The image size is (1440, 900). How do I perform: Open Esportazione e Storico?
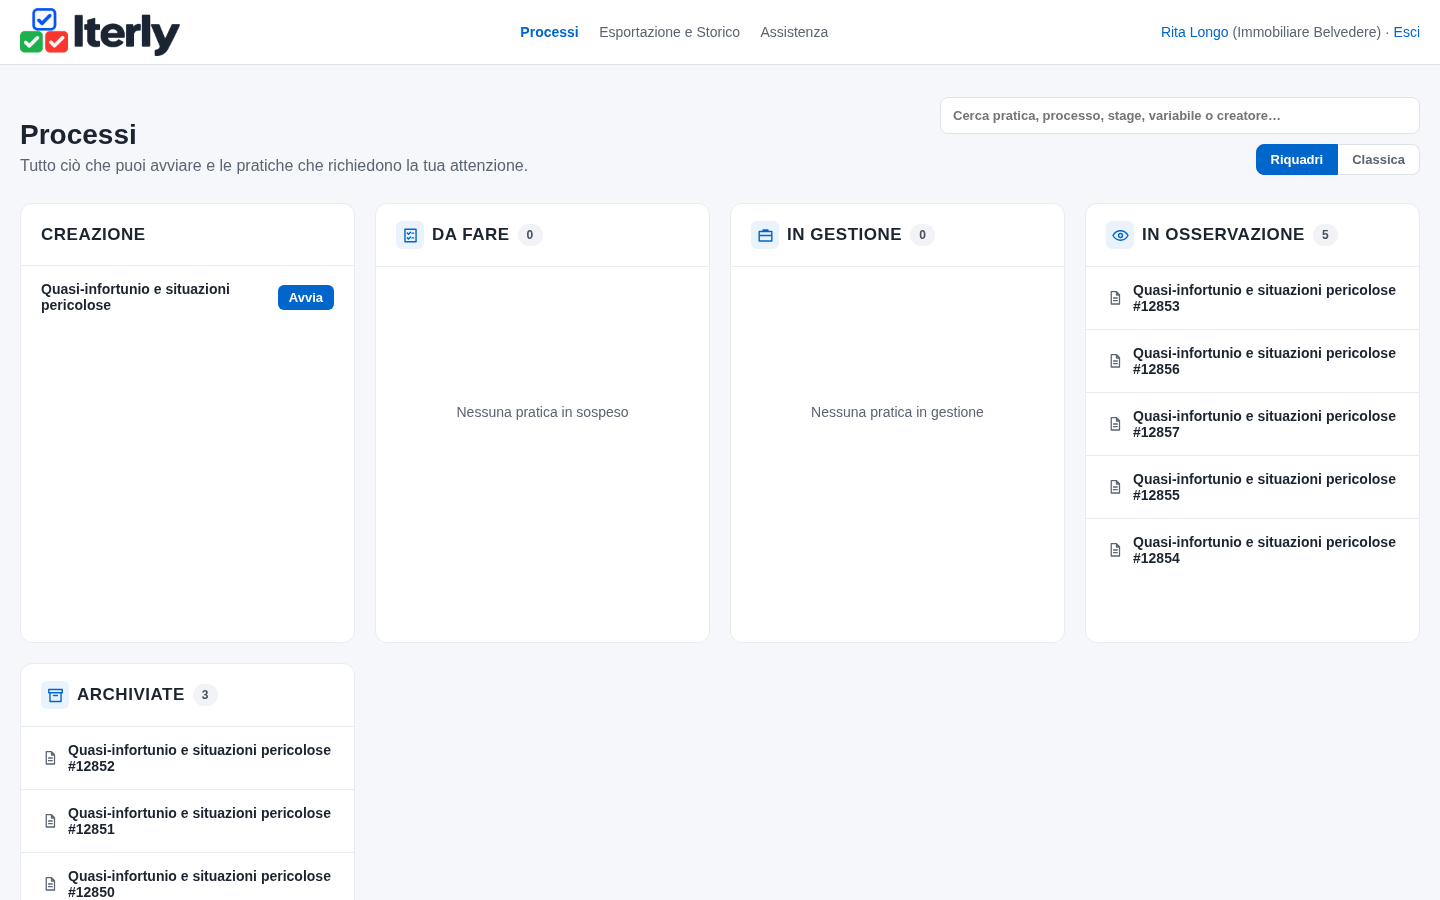[669, 32]
